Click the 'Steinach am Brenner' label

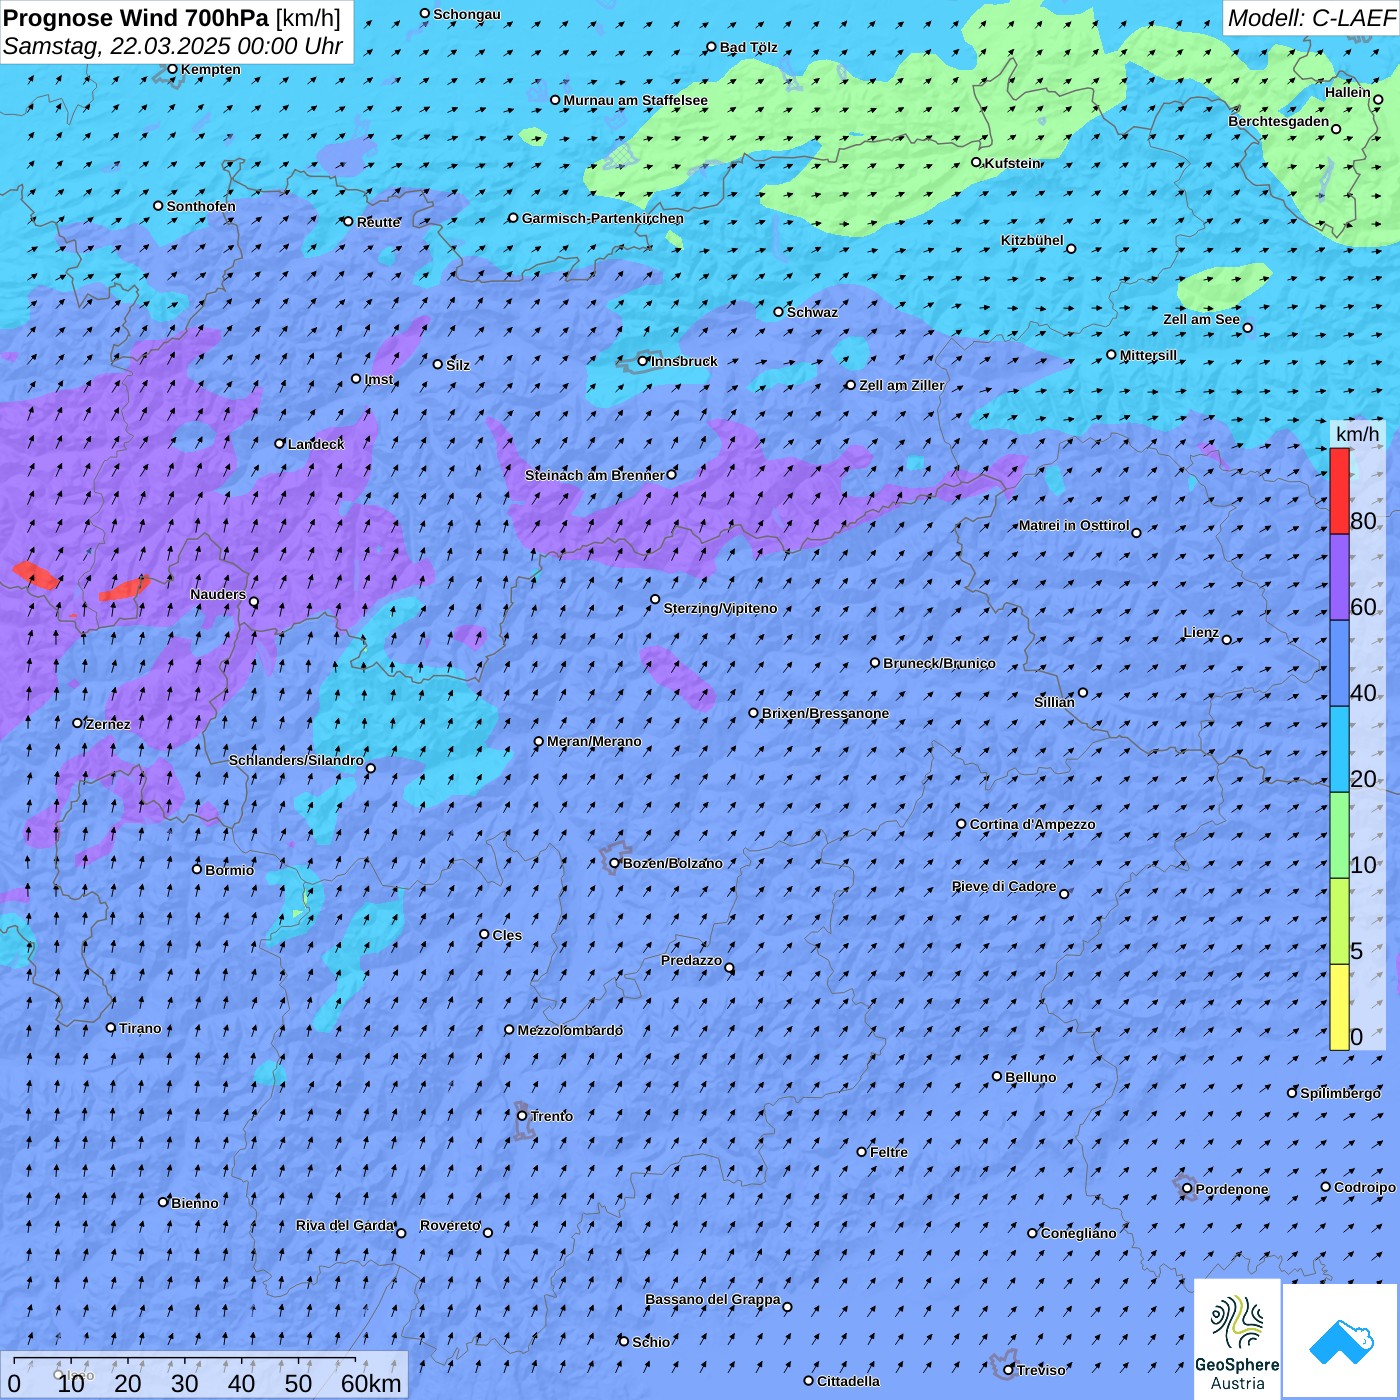coord(595,475)
